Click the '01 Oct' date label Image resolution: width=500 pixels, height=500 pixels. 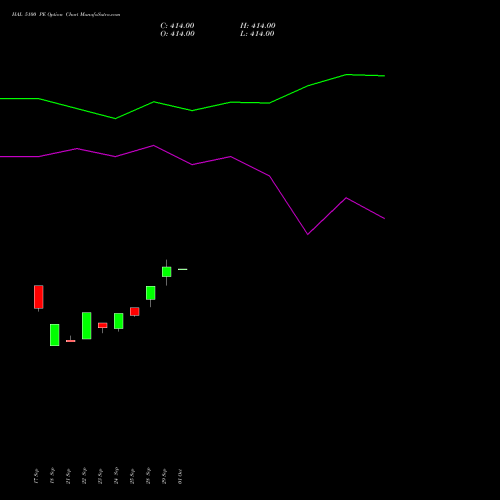click(180, 476)
